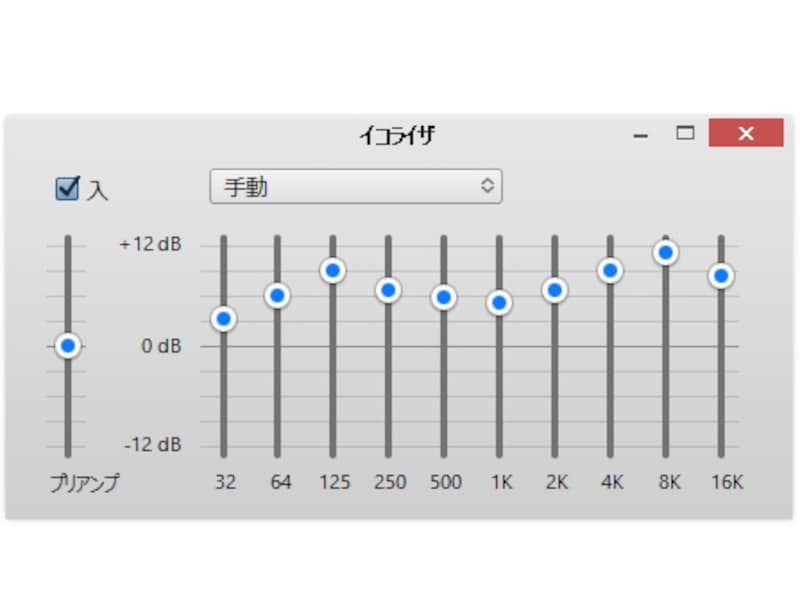Click the 2K band slider knob
The width and height of the screenshot is (800, 600).
click(556, 291)
